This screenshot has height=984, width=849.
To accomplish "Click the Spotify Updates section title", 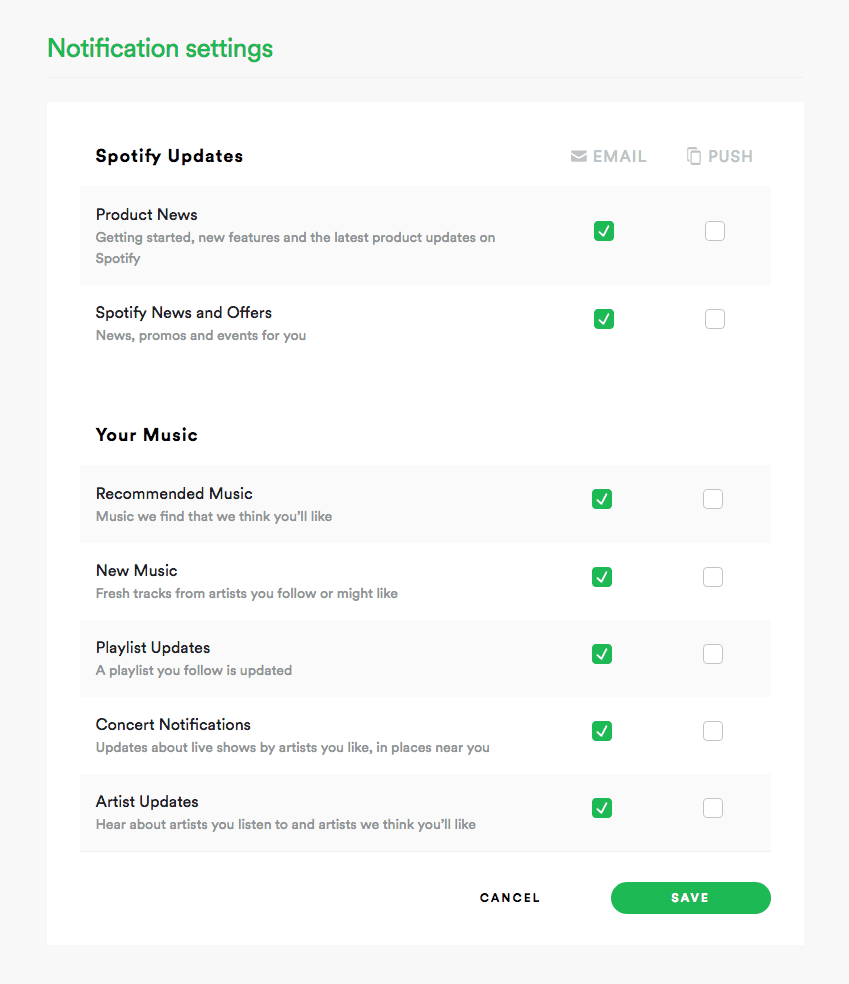I will (169, 156).
